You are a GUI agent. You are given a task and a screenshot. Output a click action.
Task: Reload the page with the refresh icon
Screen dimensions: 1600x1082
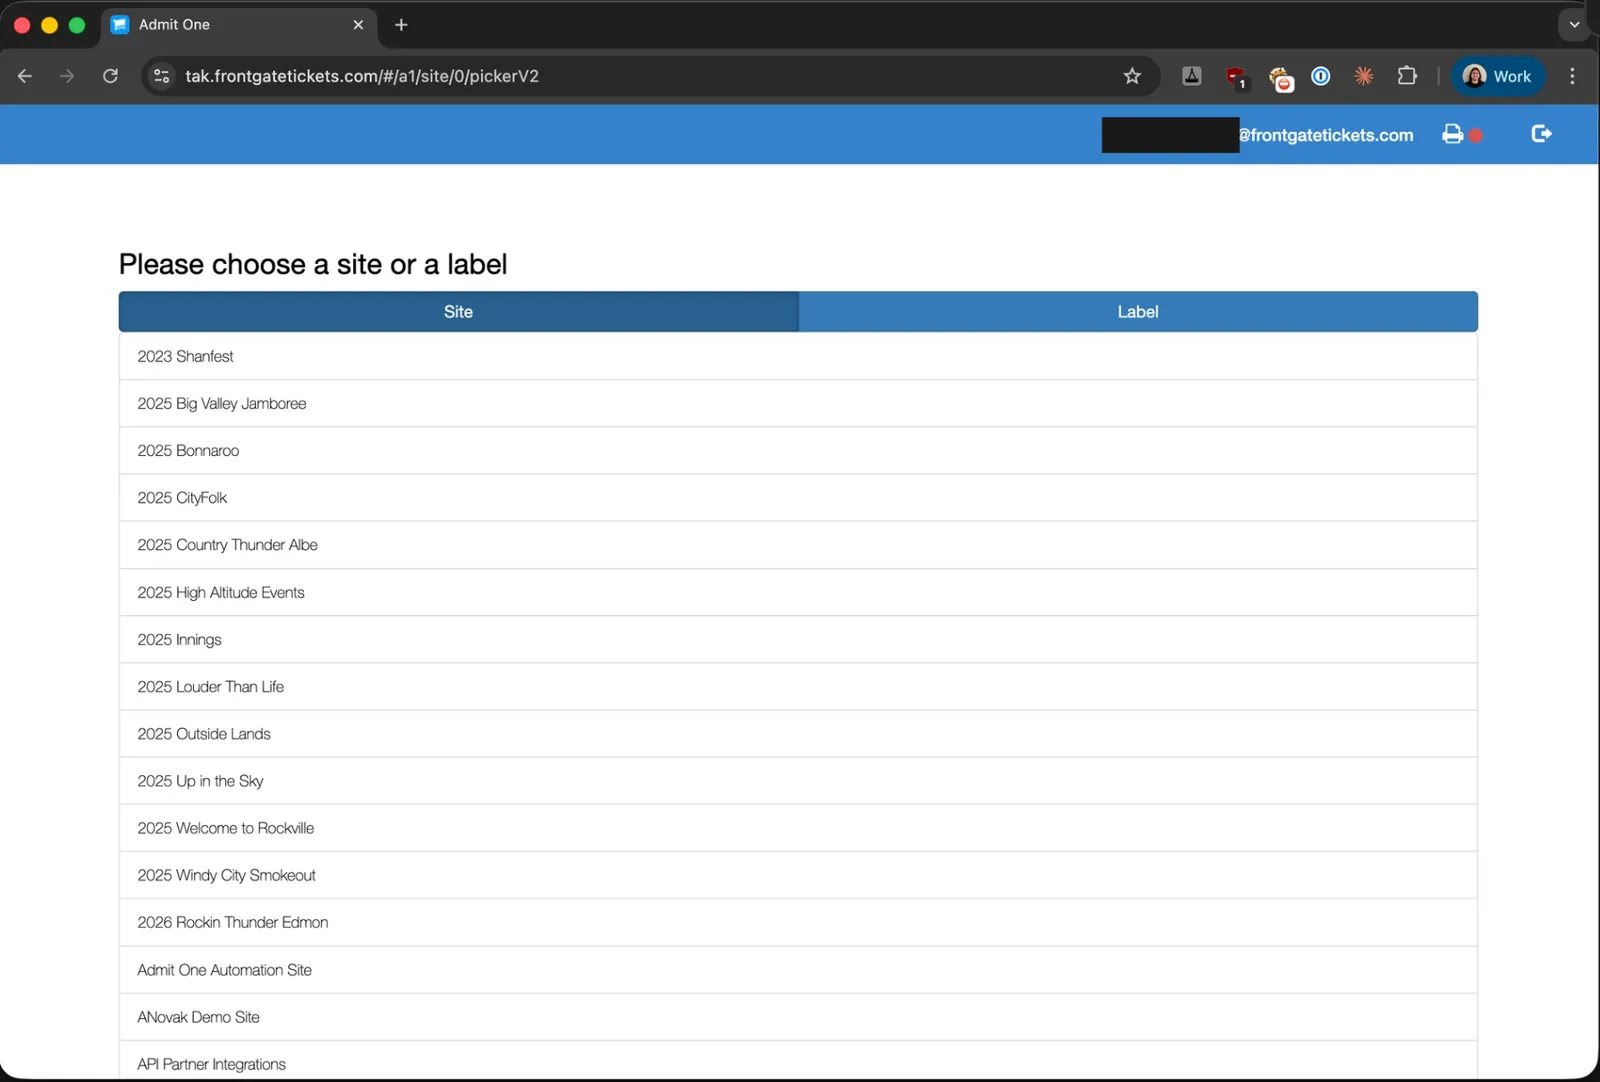click(110, 76)
